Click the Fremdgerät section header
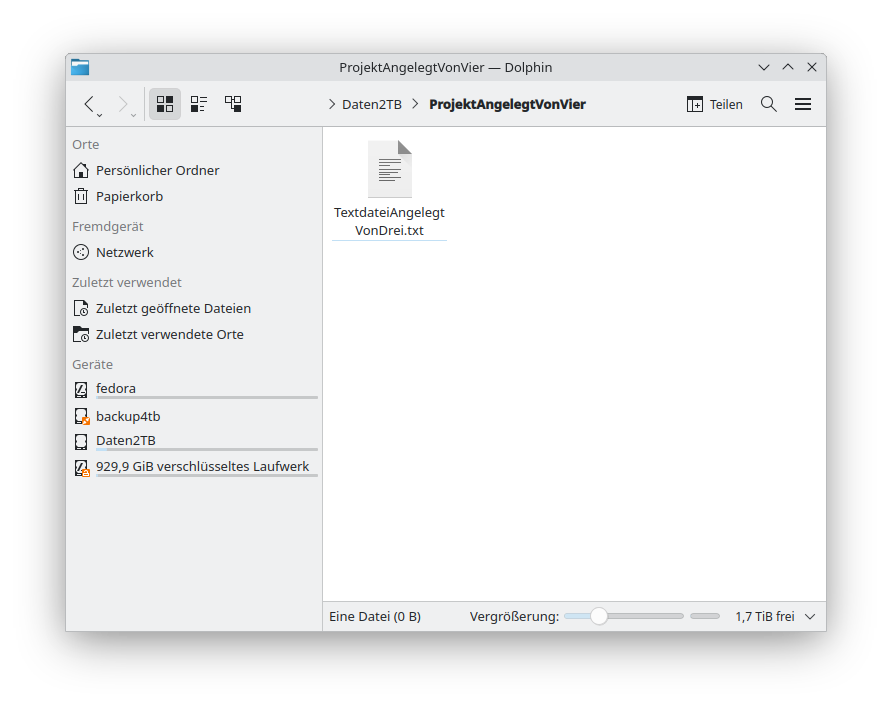Image resolution: width=892 pixels, height=709 pixels. (108, 226)
